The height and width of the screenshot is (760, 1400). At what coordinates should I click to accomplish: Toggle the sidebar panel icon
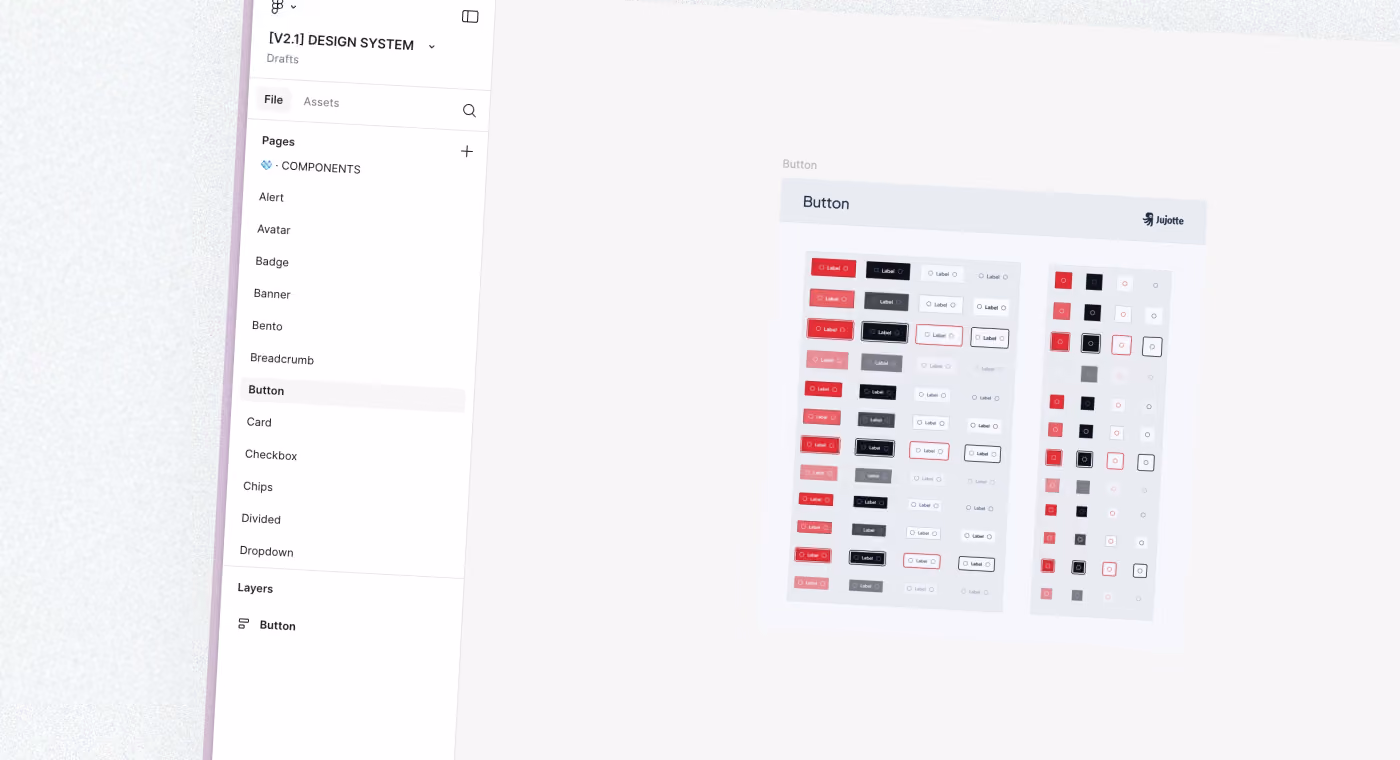click(470, 16)
